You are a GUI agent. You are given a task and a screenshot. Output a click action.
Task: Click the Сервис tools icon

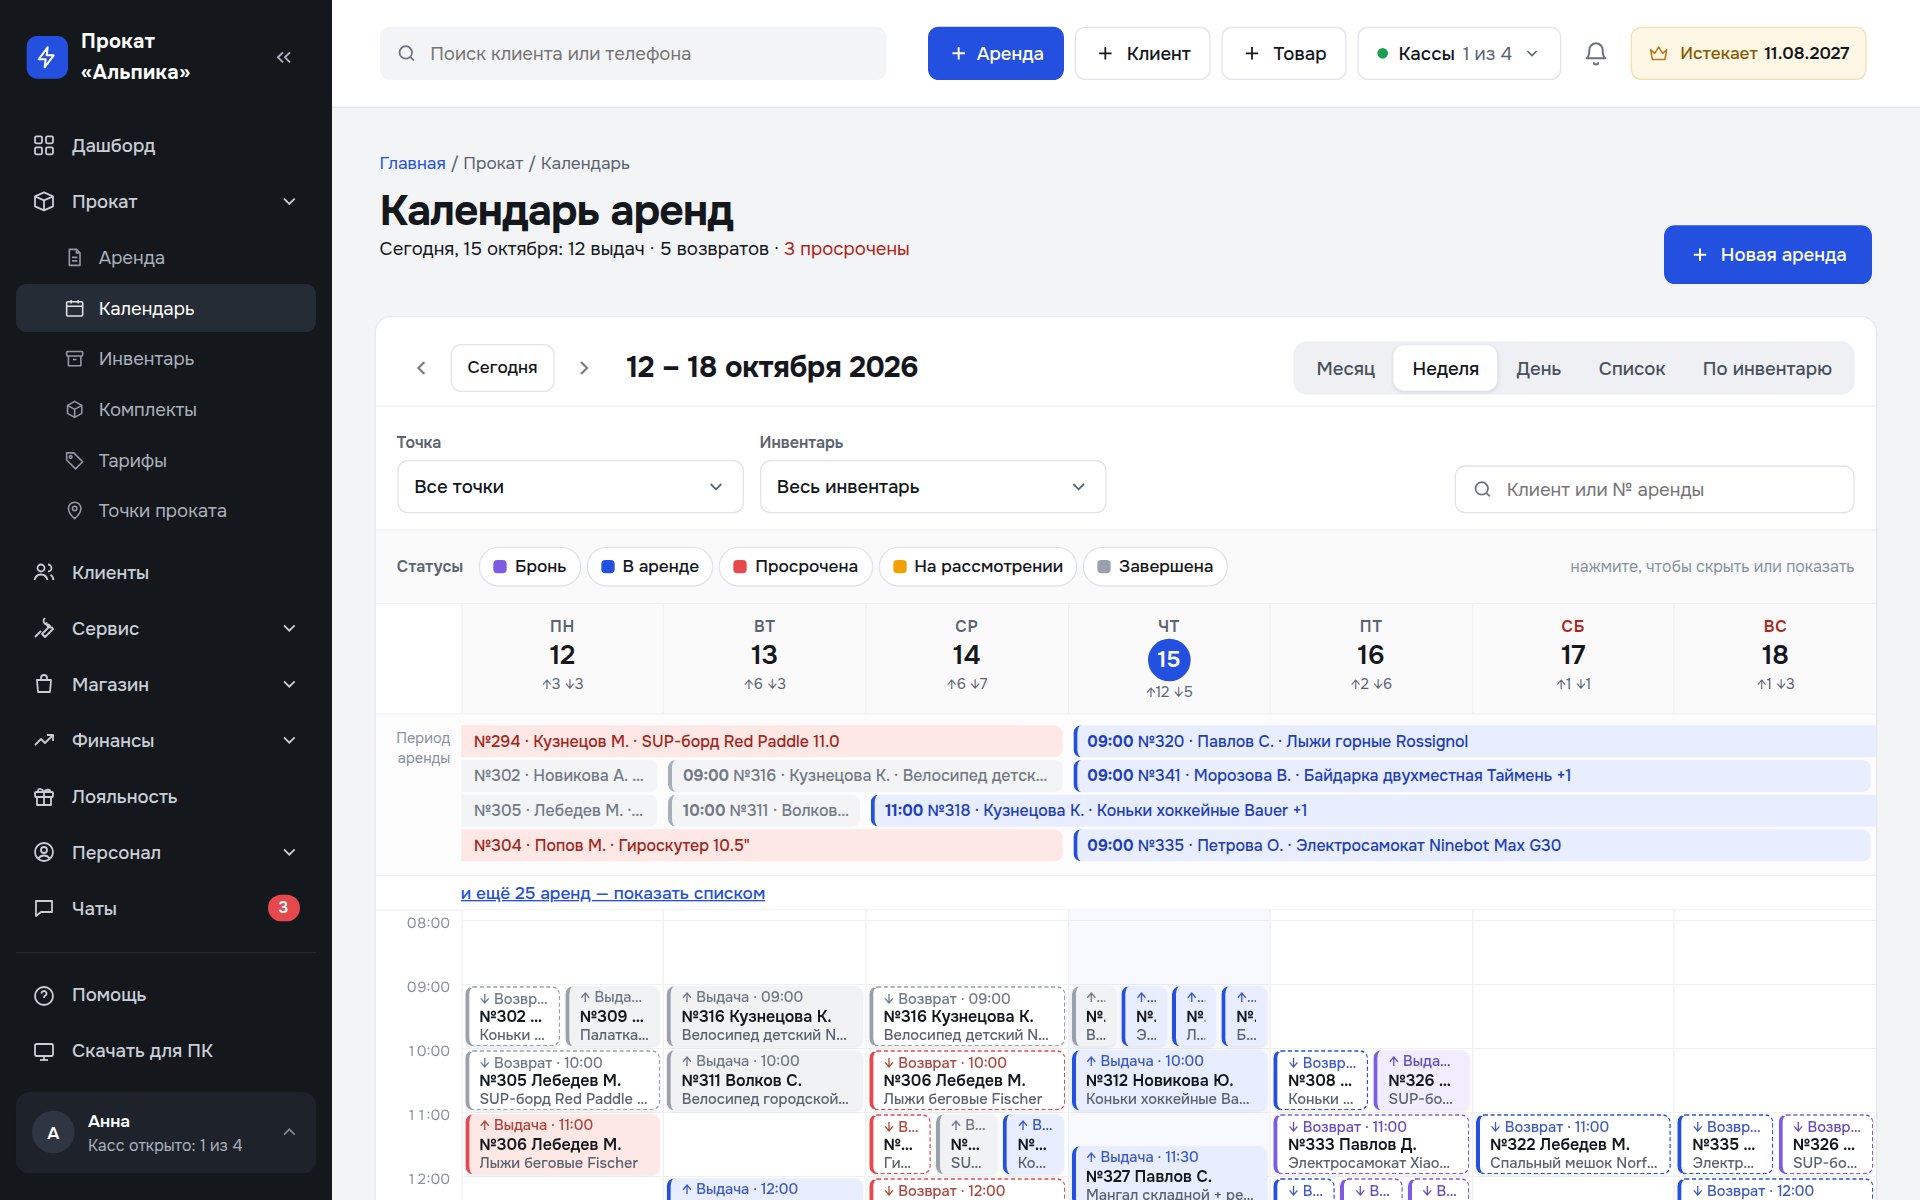(44, 629)
